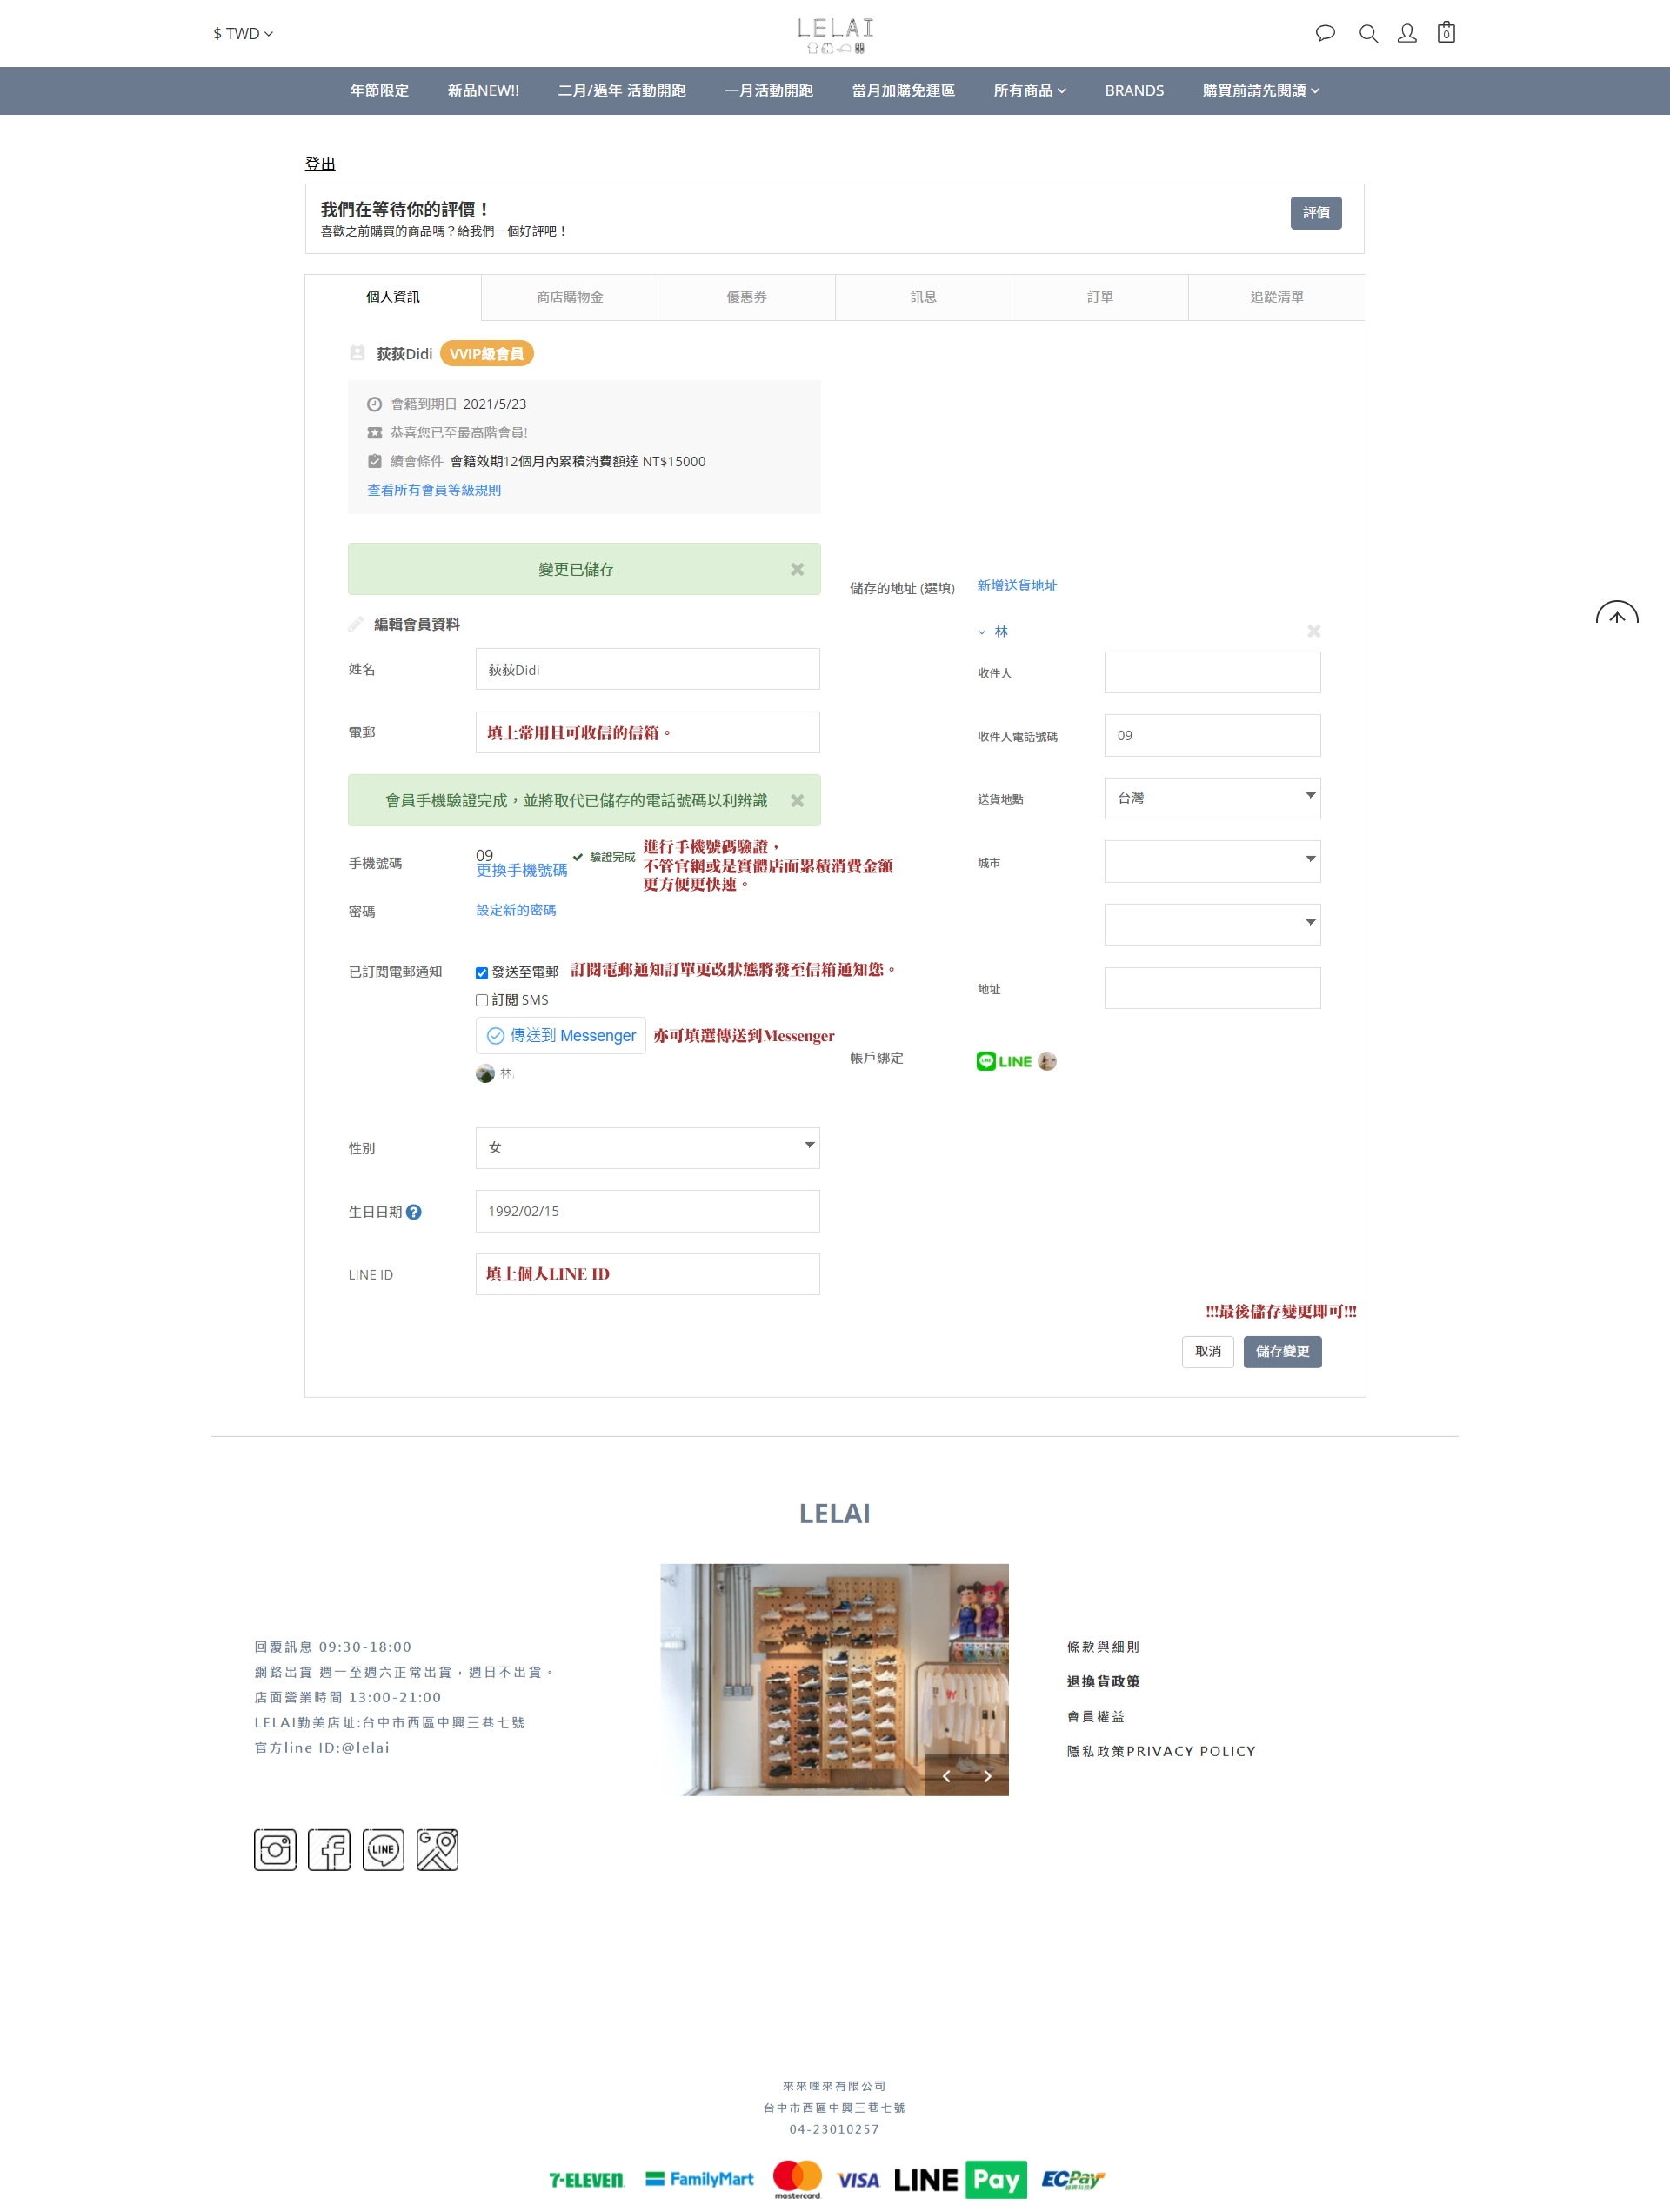Viewport: 1670px width, 2212px height.
Task: Click the 儲存變更 save changes button
Action: 1281,1351
